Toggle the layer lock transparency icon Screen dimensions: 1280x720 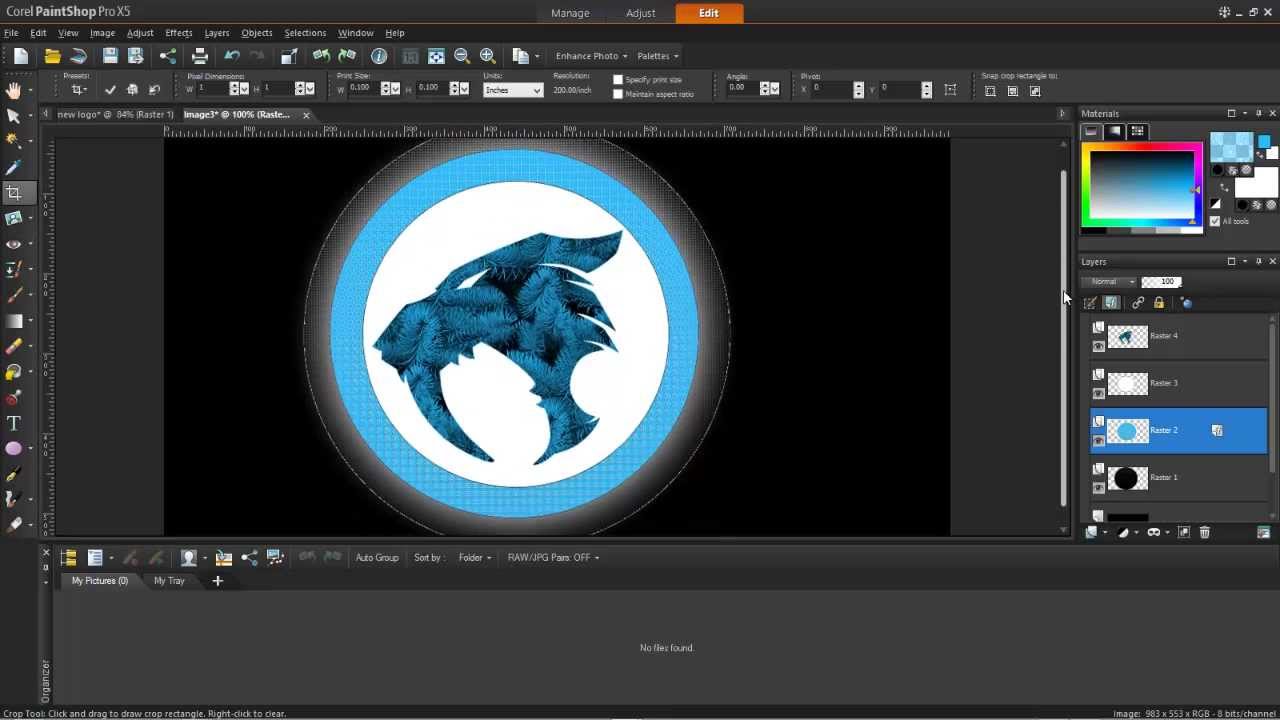pos(1159,303)
